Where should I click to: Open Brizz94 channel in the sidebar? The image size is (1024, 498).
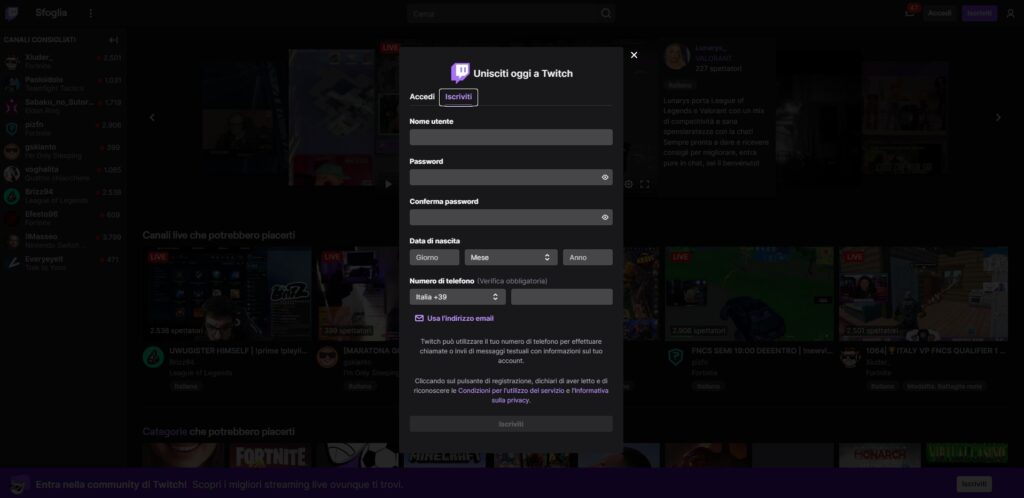pos(63,196)
